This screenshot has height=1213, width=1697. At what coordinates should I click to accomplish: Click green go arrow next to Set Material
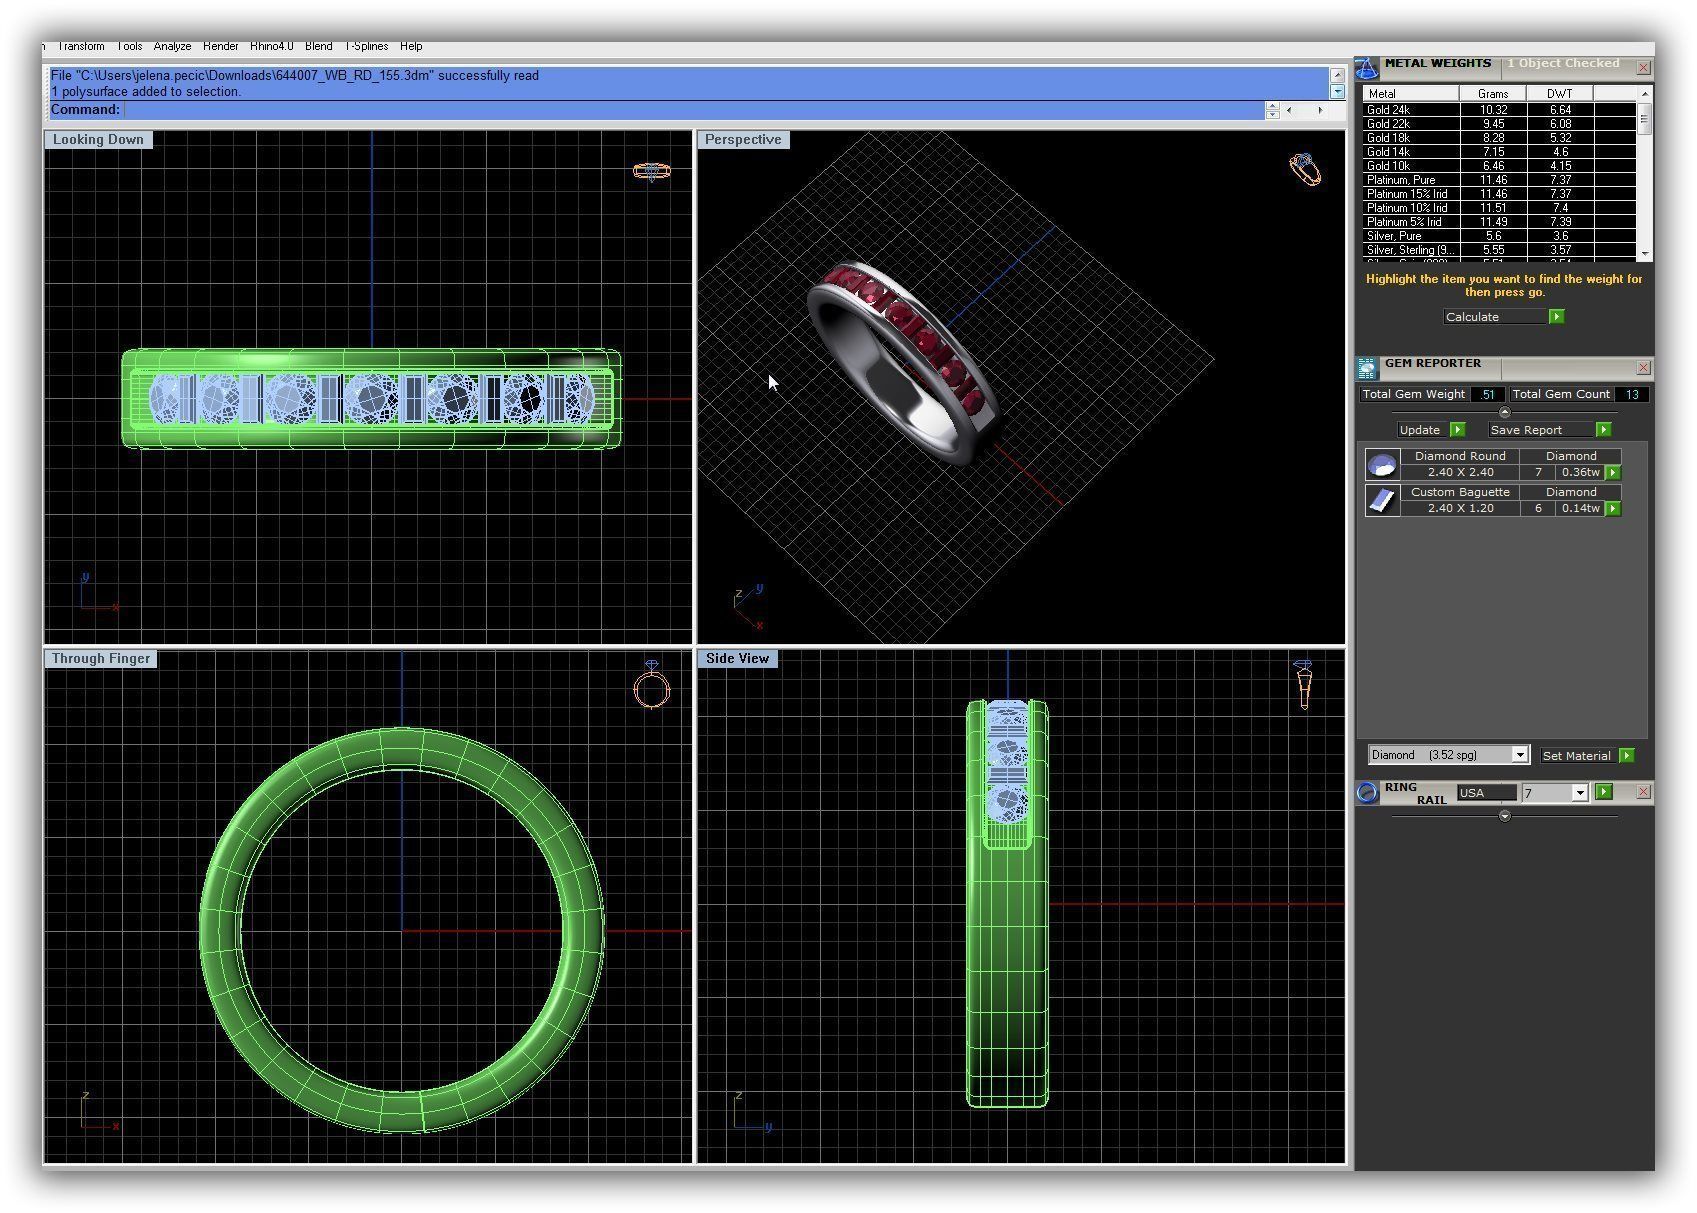[1627, 756]
